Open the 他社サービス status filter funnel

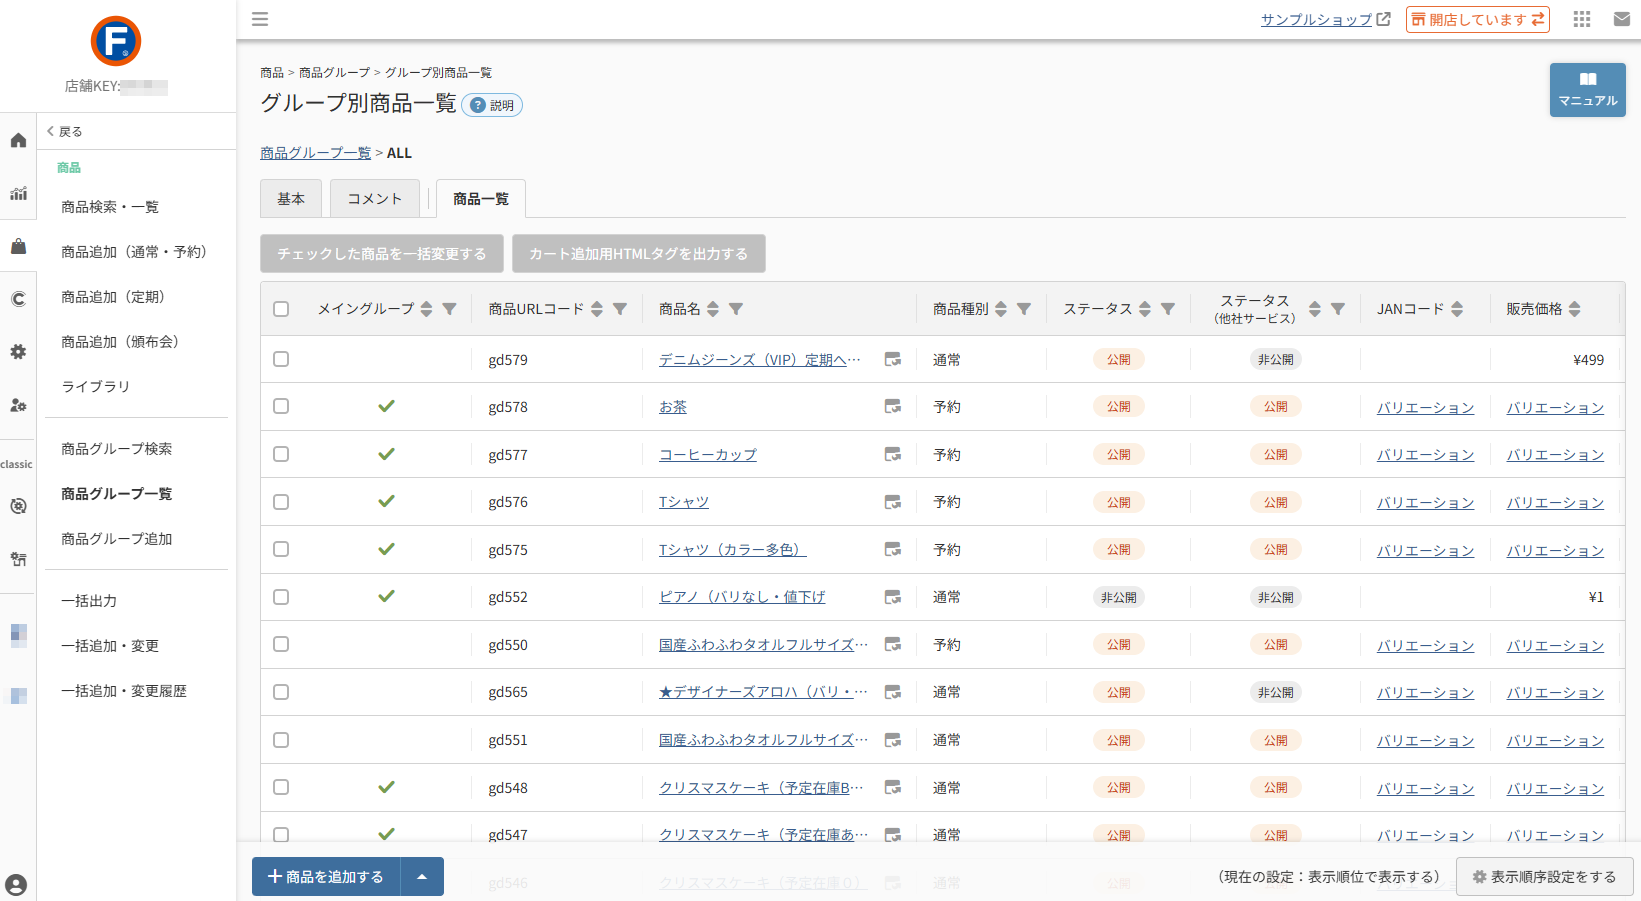point(1338,309)
